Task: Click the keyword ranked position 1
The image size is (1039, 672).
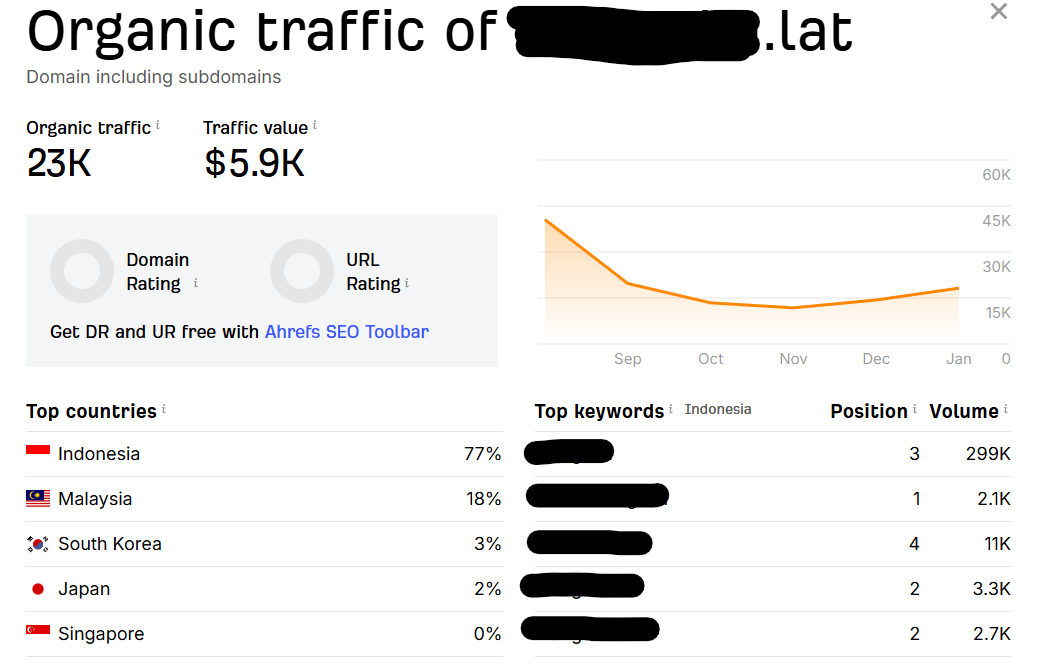Action: pos(597,497)
